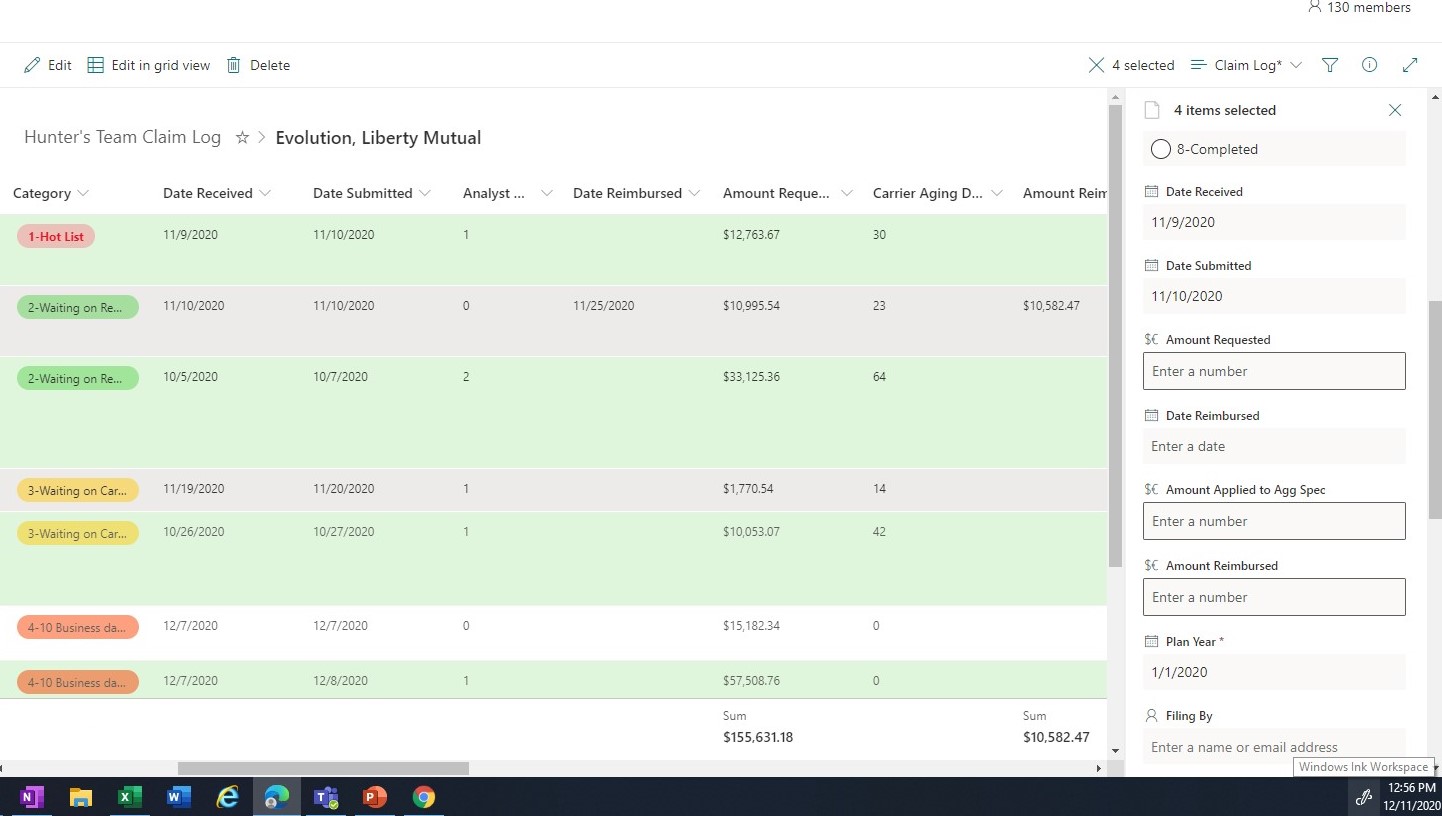Open PowerPoint from the taskbar
Viewport: 1442px width, 816px height.
click(375, 797)
